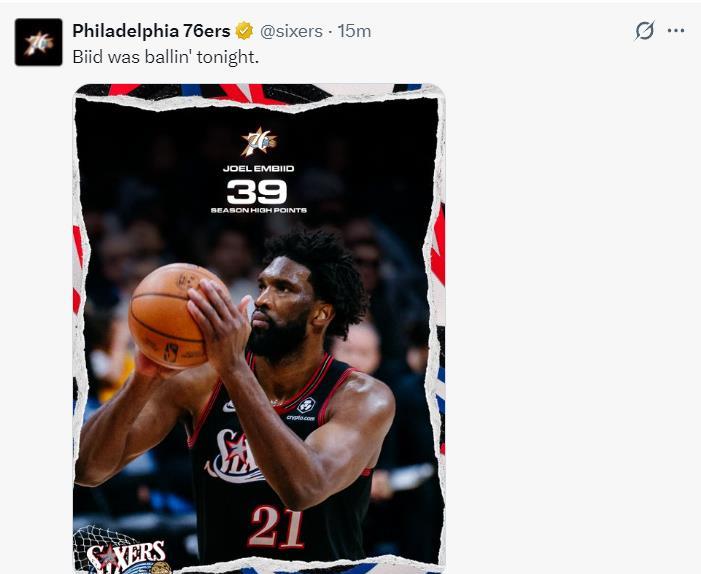701x574 pixels.
Task: Open the 15m timestamp link
Action: click(354, 31)
